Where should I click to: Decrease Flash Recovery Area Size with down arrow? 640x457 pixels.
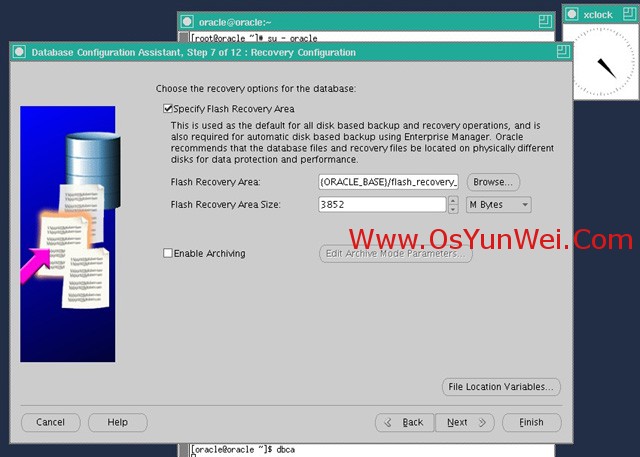452,209
